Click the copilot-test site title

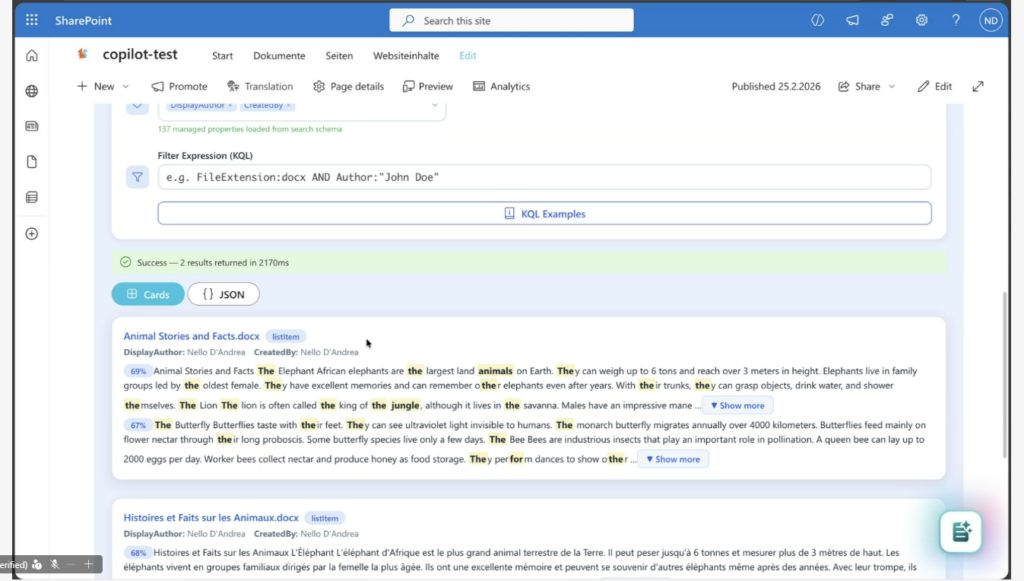(140, 54)
